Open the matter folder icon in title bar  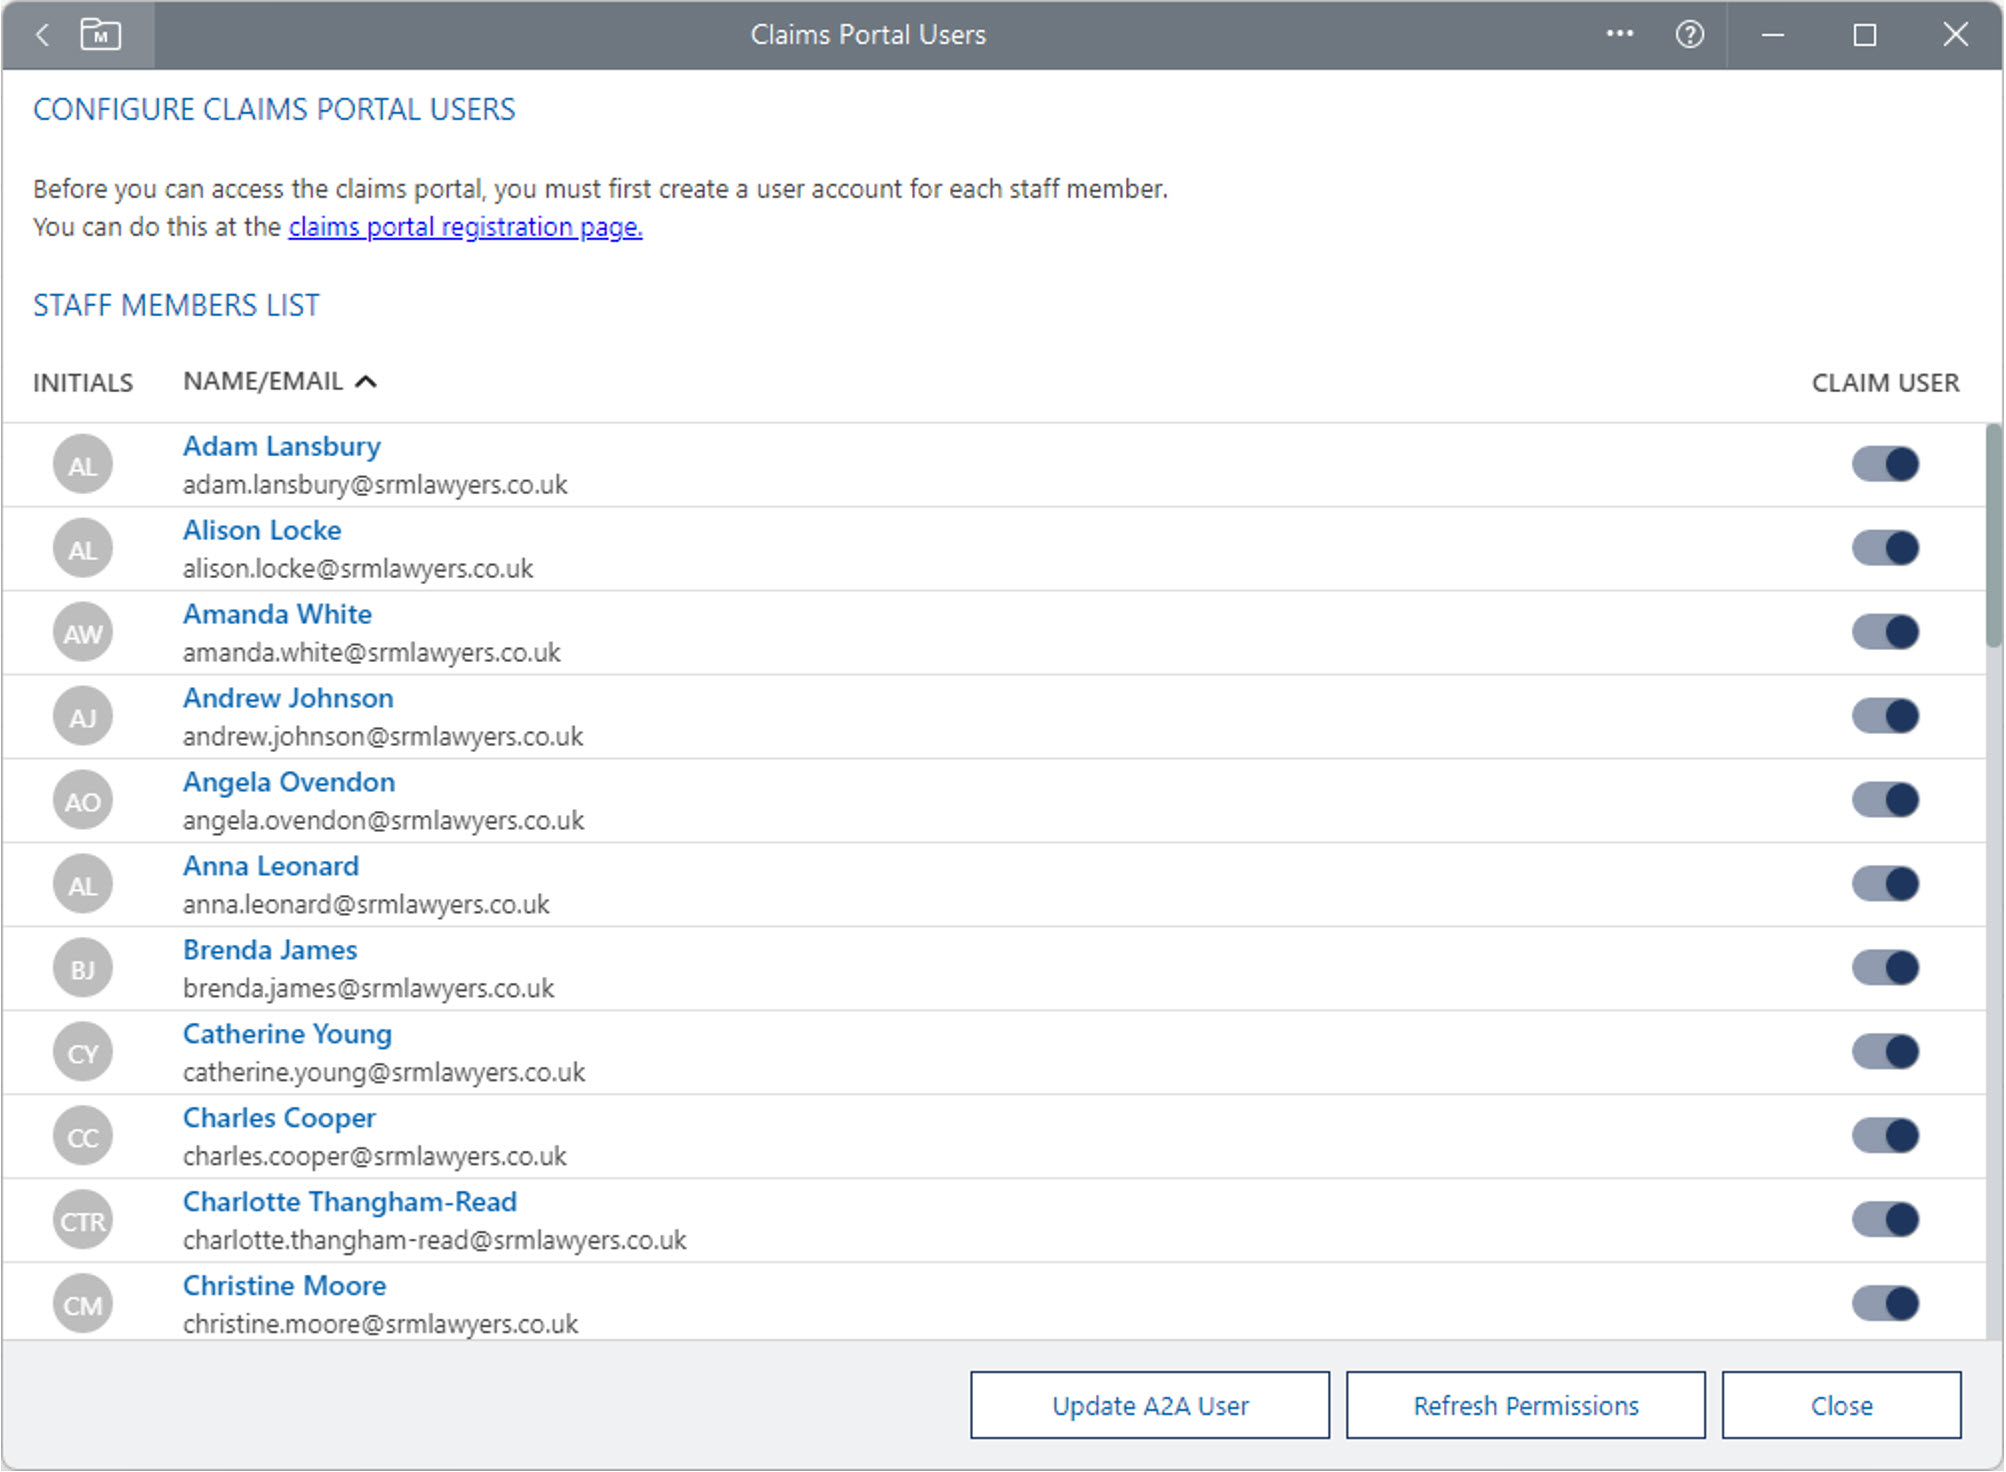click(100, 36)
